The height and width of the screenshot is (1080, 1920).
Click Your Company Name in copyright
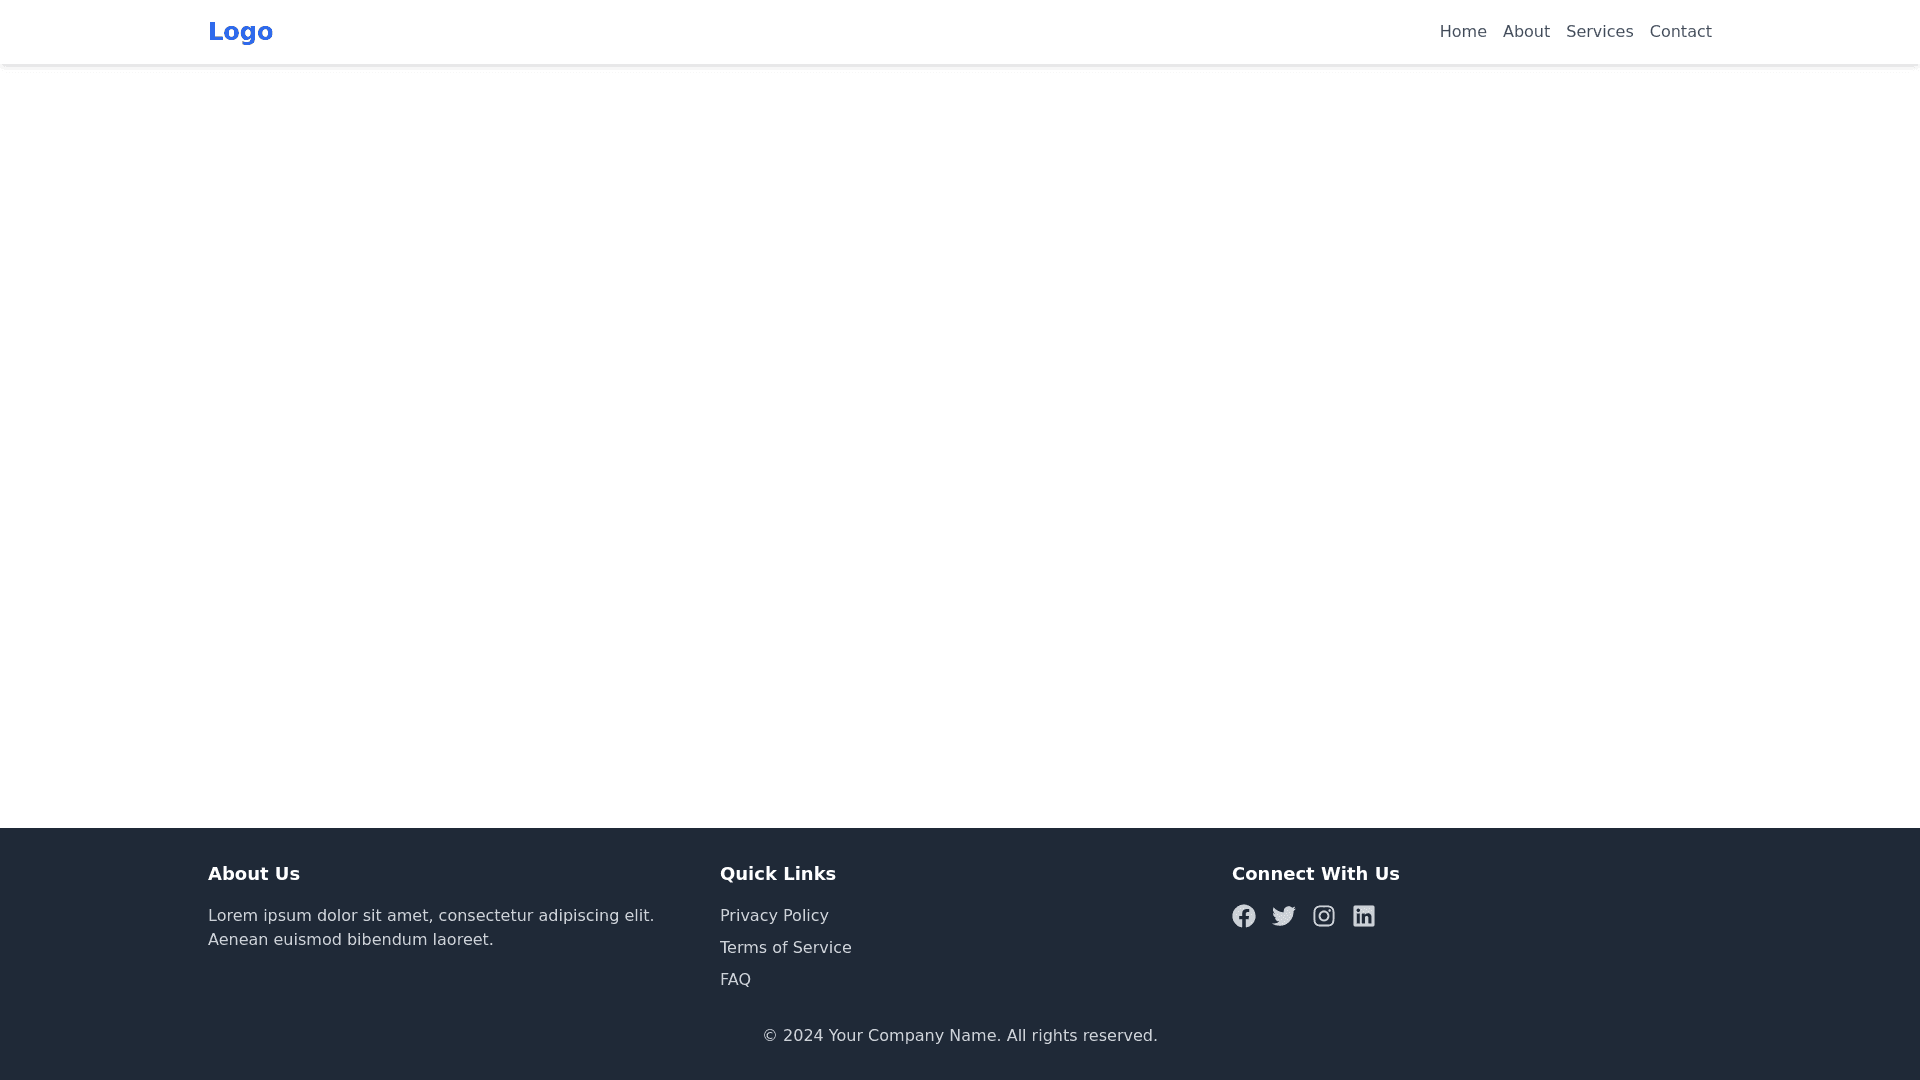[x=913, y=1036]
